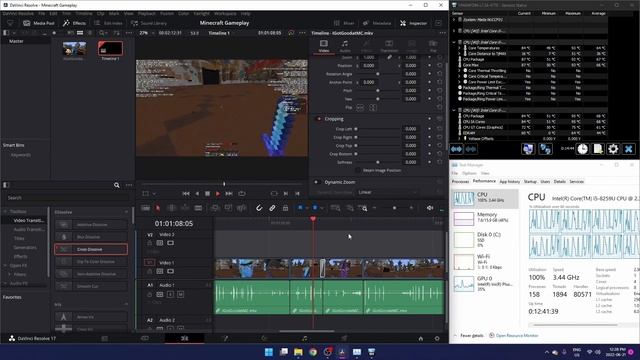The width and height of the screenshot is (640, 360).
Task: Open the Edit Index panel
Action: (108, 23)
